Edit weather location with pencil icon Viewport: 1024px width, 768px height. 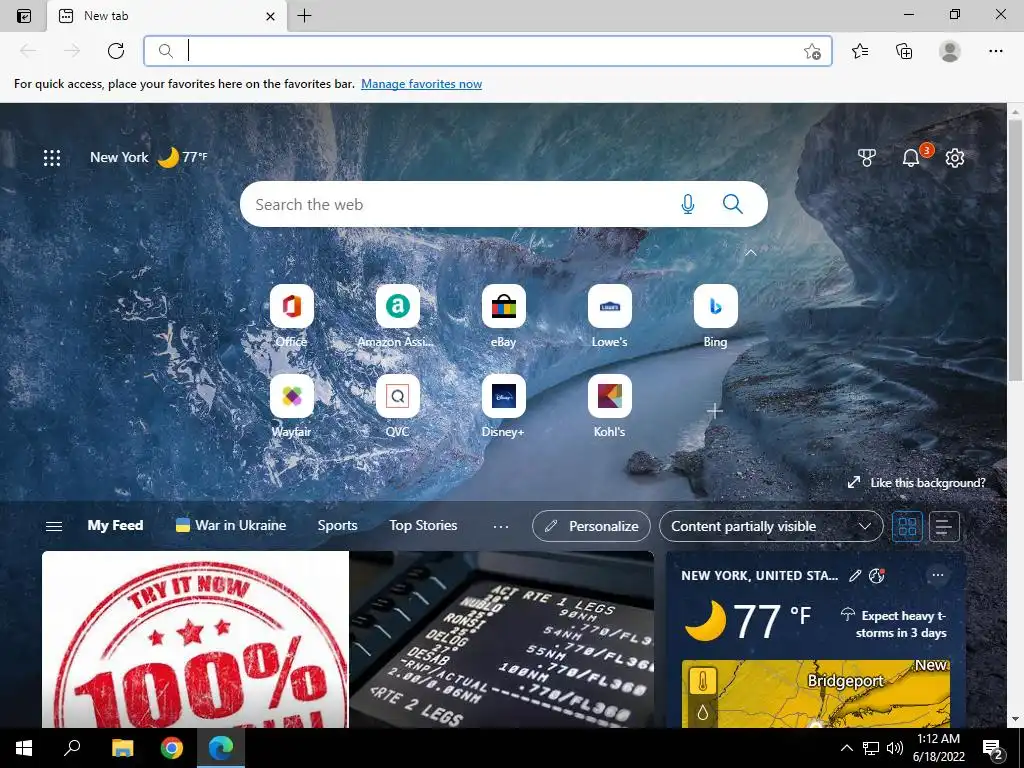click(855, 575)
